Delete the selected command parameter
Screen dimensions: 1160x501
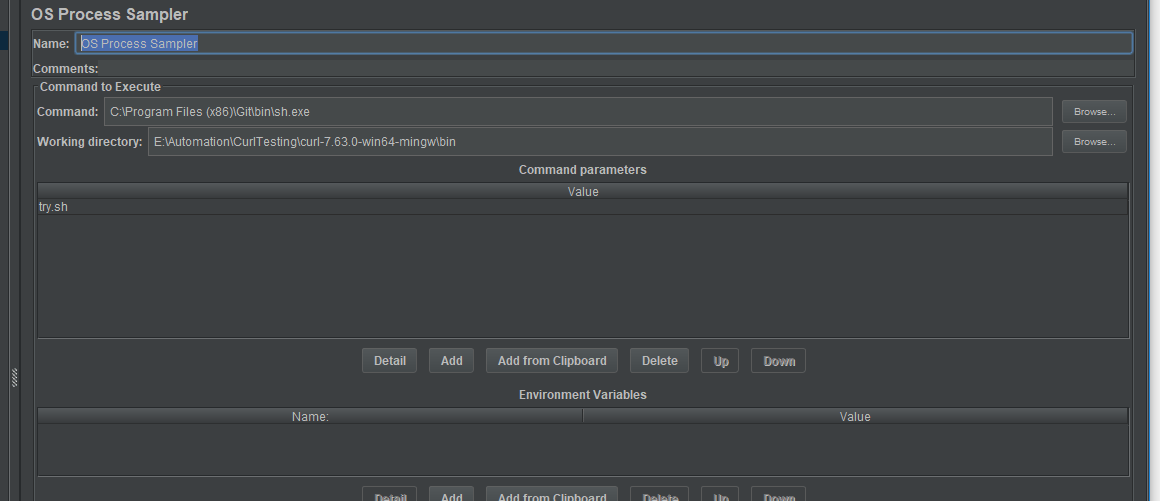pos(659,361)
